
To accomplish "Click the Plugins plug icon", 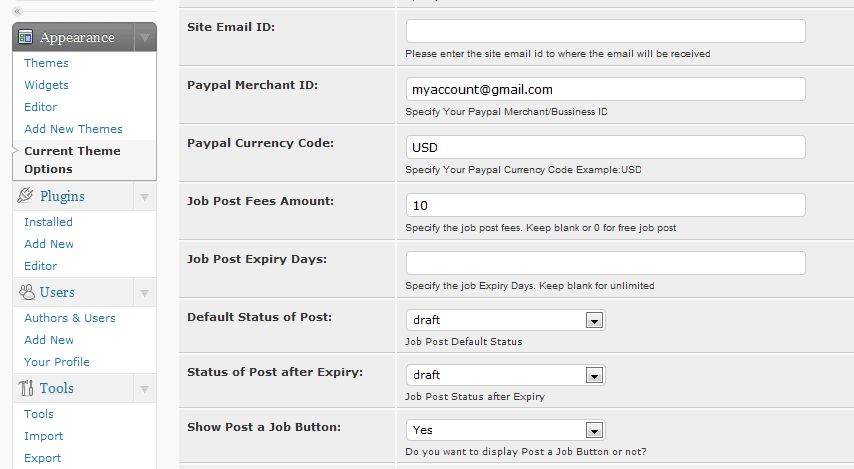I will 25,195.
